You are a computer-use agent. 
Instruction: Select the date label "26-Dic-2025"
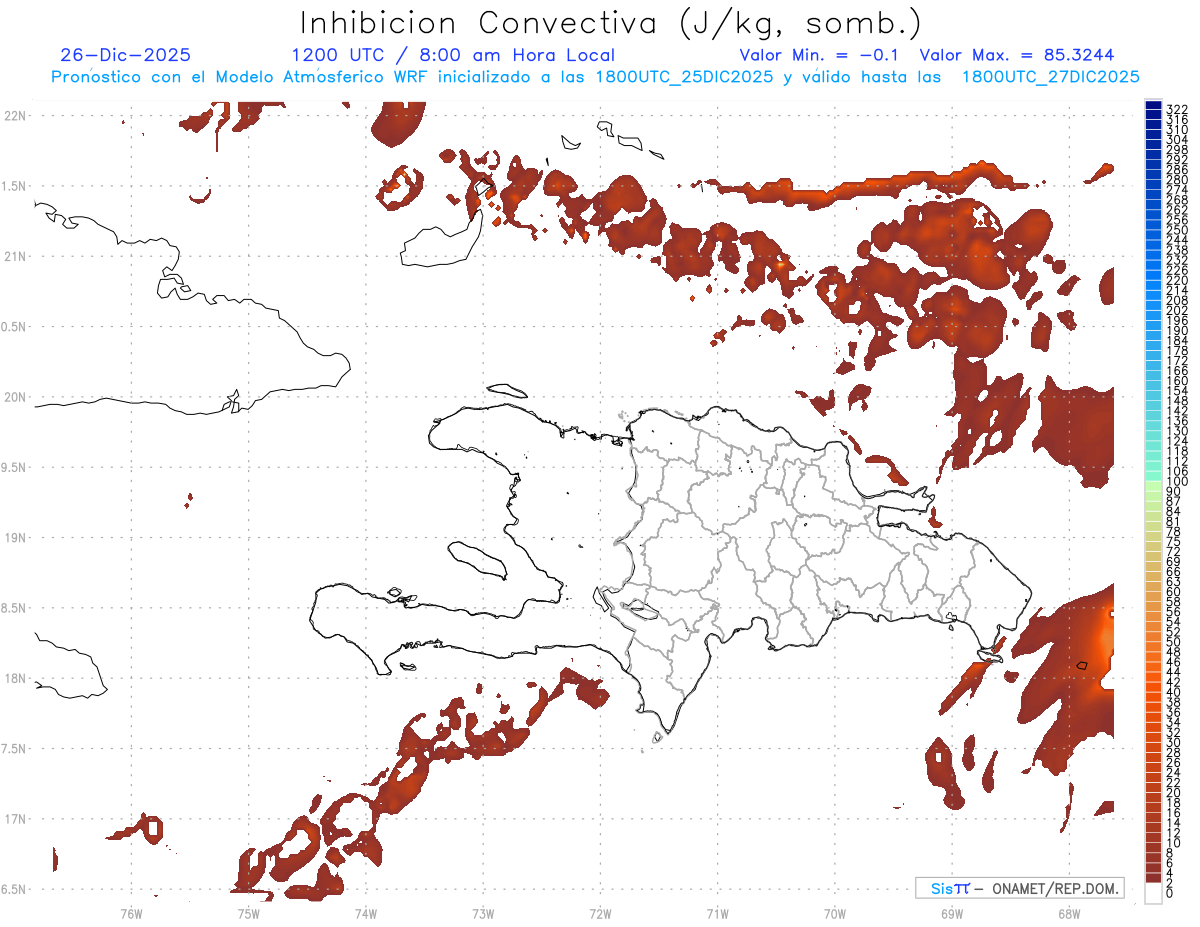coord(125,55)
